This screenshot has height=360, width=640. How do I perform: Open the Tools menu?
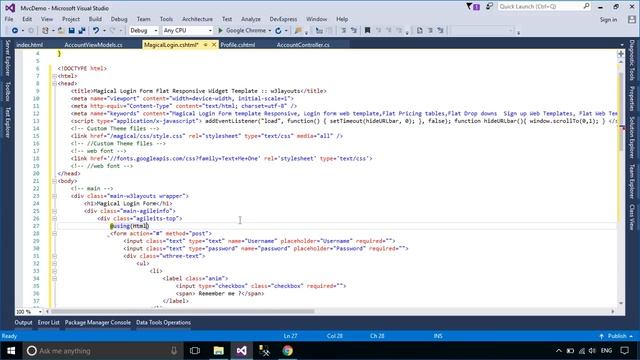click(166, 19)
